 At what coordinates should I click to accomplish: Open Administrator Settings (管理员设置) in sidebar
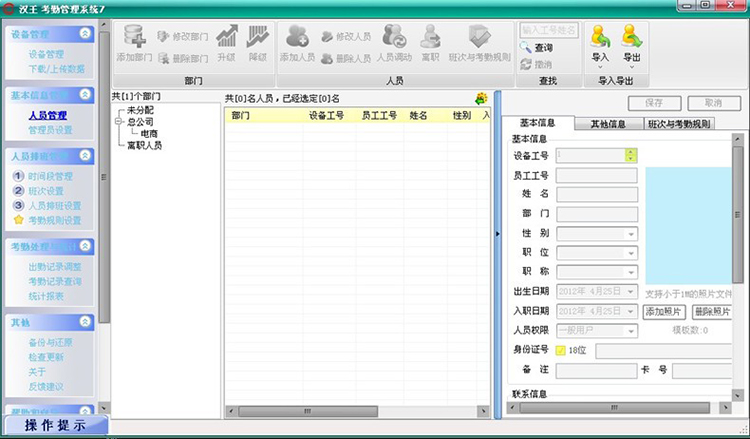(50, 130)
